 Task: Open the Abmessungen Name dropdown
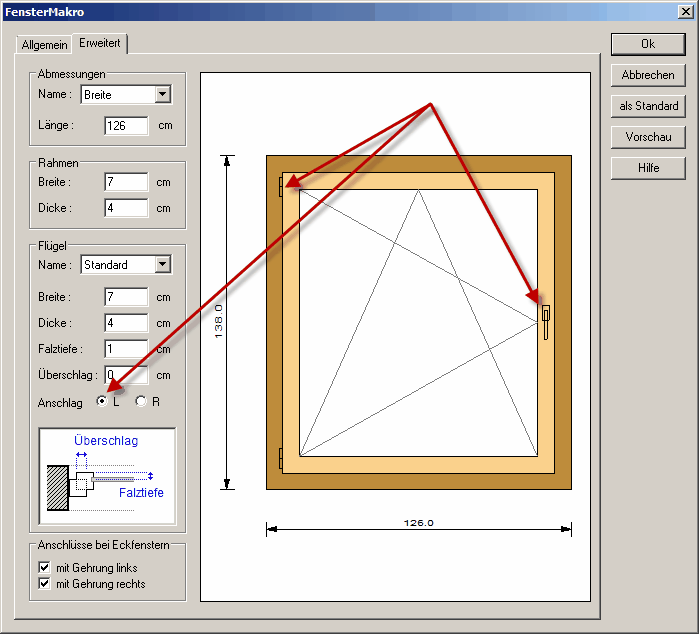163,95
